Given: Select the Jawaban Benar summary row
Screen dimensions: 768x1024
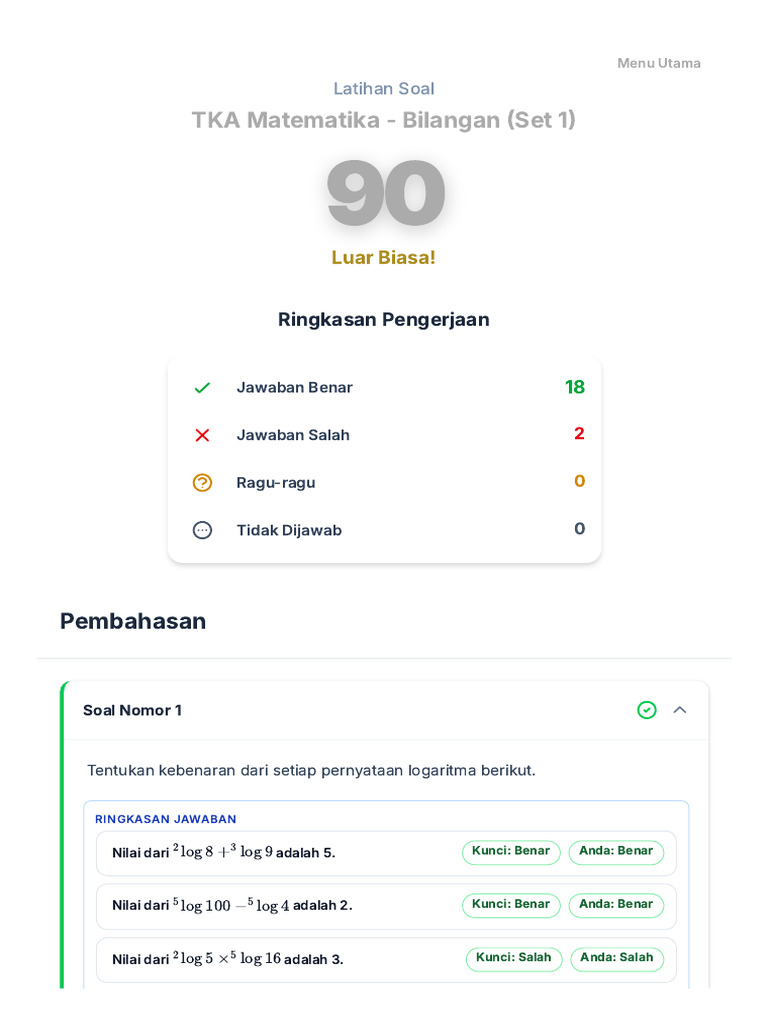Looking at the screenshot, I should point(384,388).
